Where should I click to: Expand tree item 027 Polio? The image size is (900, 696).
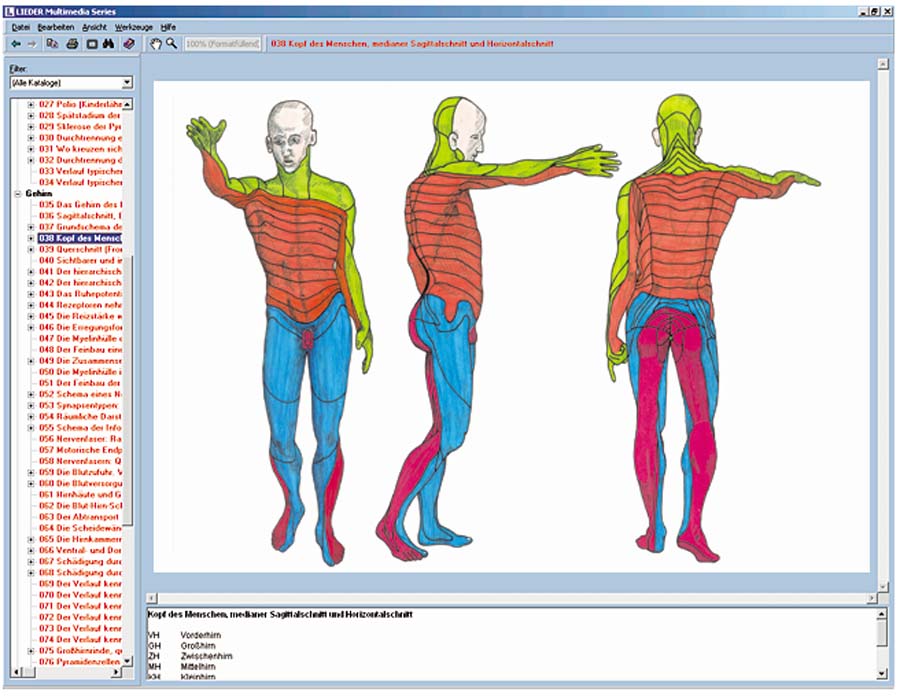[x=31, y=104]
